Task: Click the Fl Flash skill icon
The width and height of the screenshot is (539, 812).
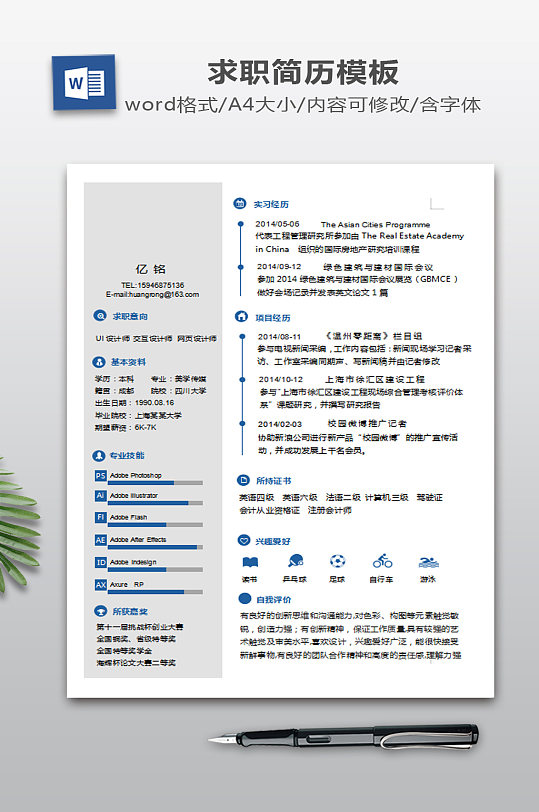Action: click(x=100, y=517)
